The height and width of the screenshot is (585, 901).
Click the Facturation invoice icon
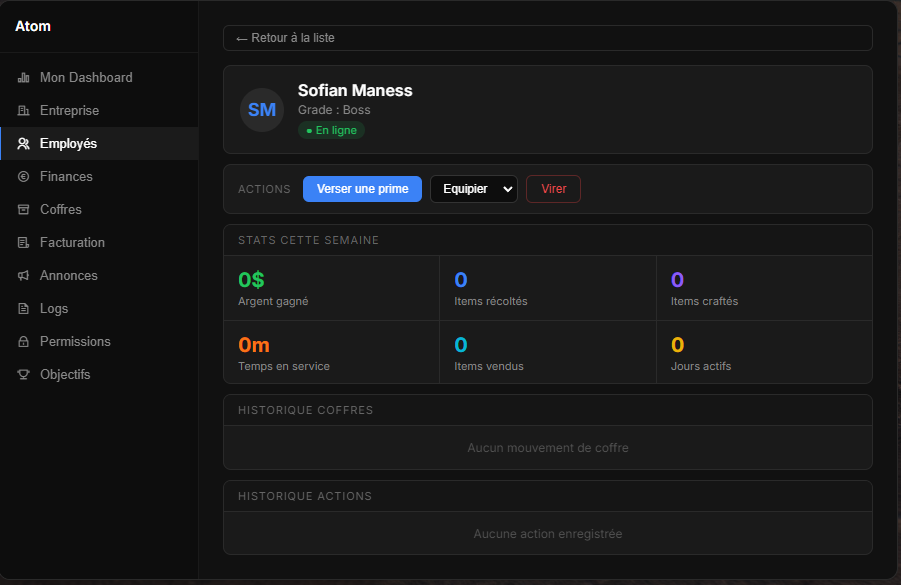23,243
